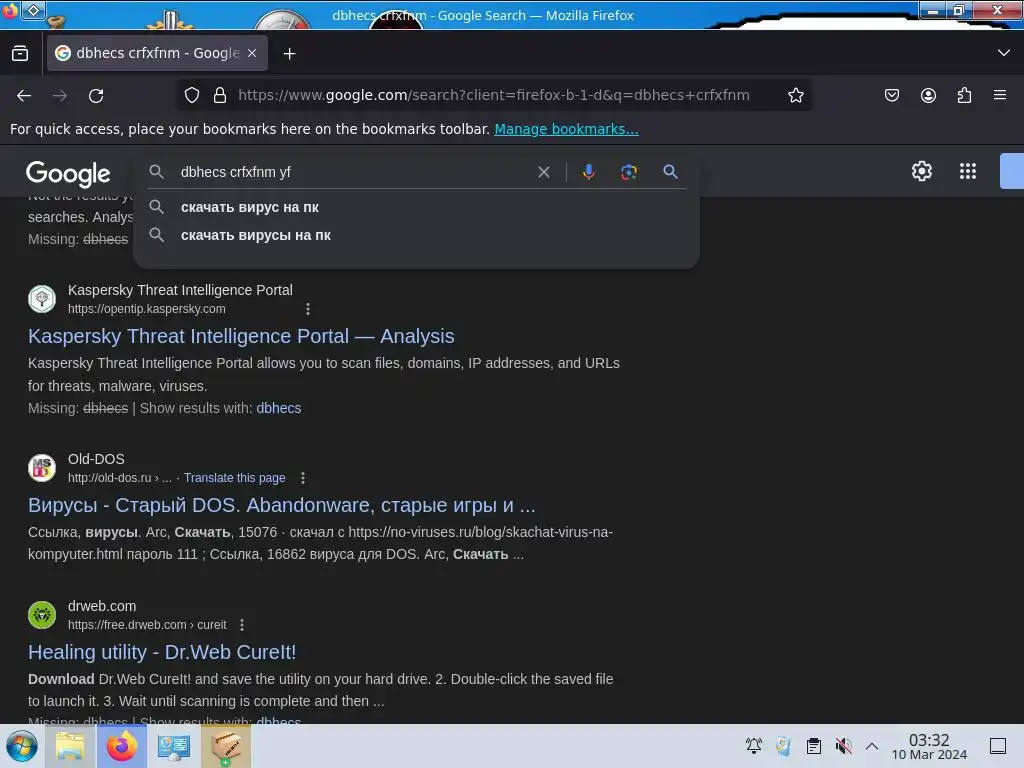Open a new tab with the plus button
Image resolution: width=1024 pixels, height=768 pixels.
(289, 54)
